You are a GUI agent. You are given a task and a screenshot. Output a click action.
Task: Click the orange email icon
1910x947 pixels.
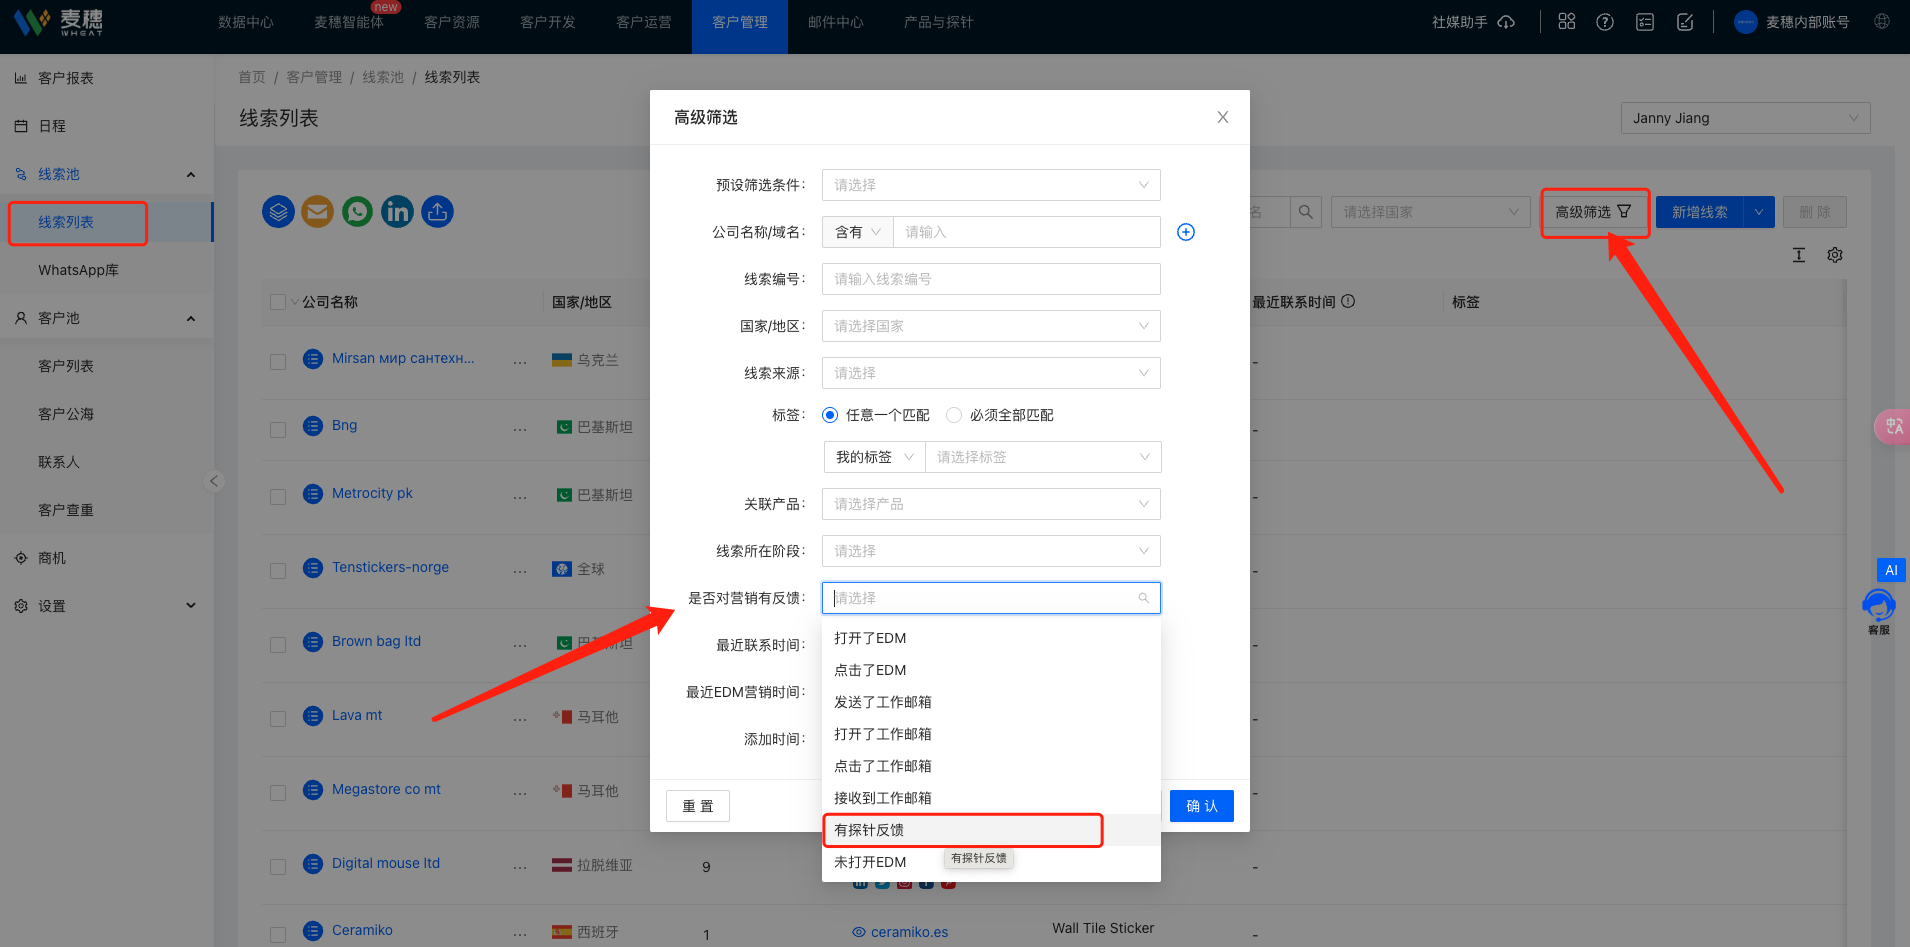318,211
